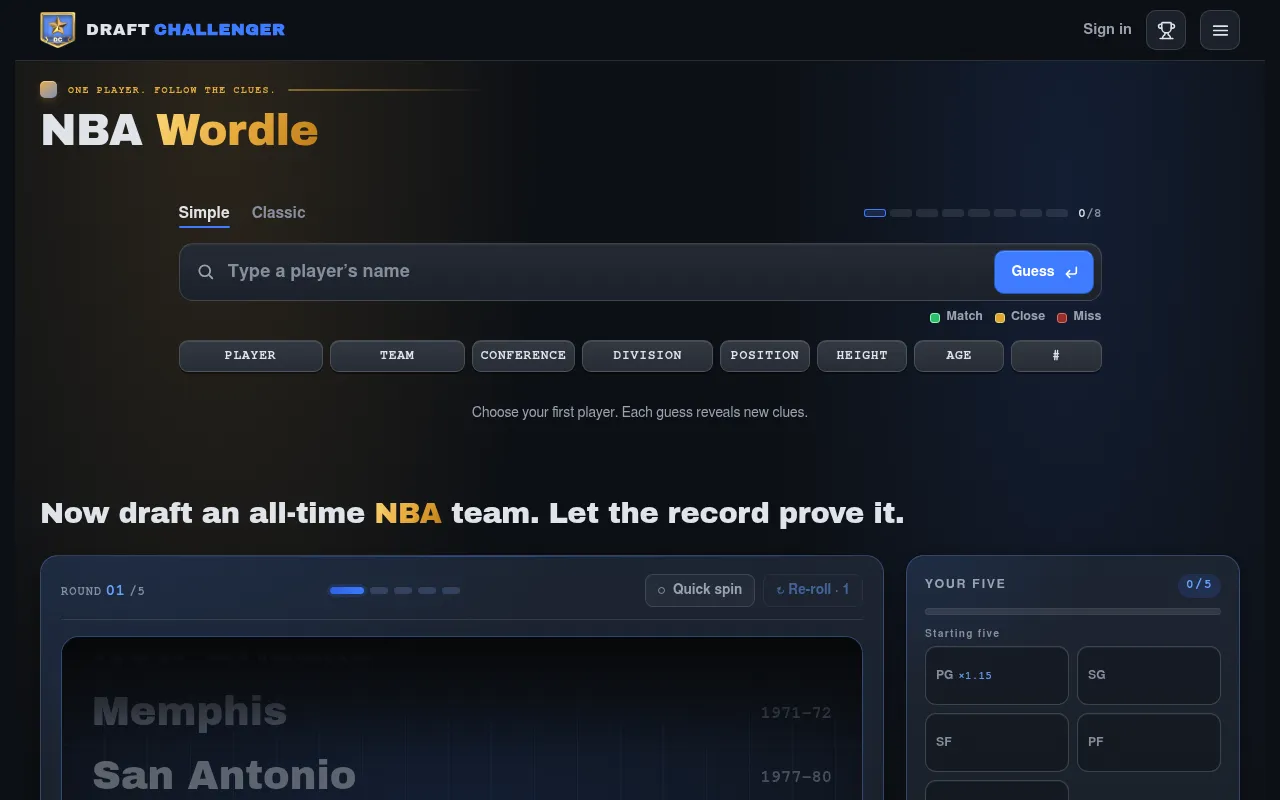Image resolution: width=1280 pixels, height=800 pixels.
Task: Click the red Miss legend swatch
Action: (x=1062, y=317)
